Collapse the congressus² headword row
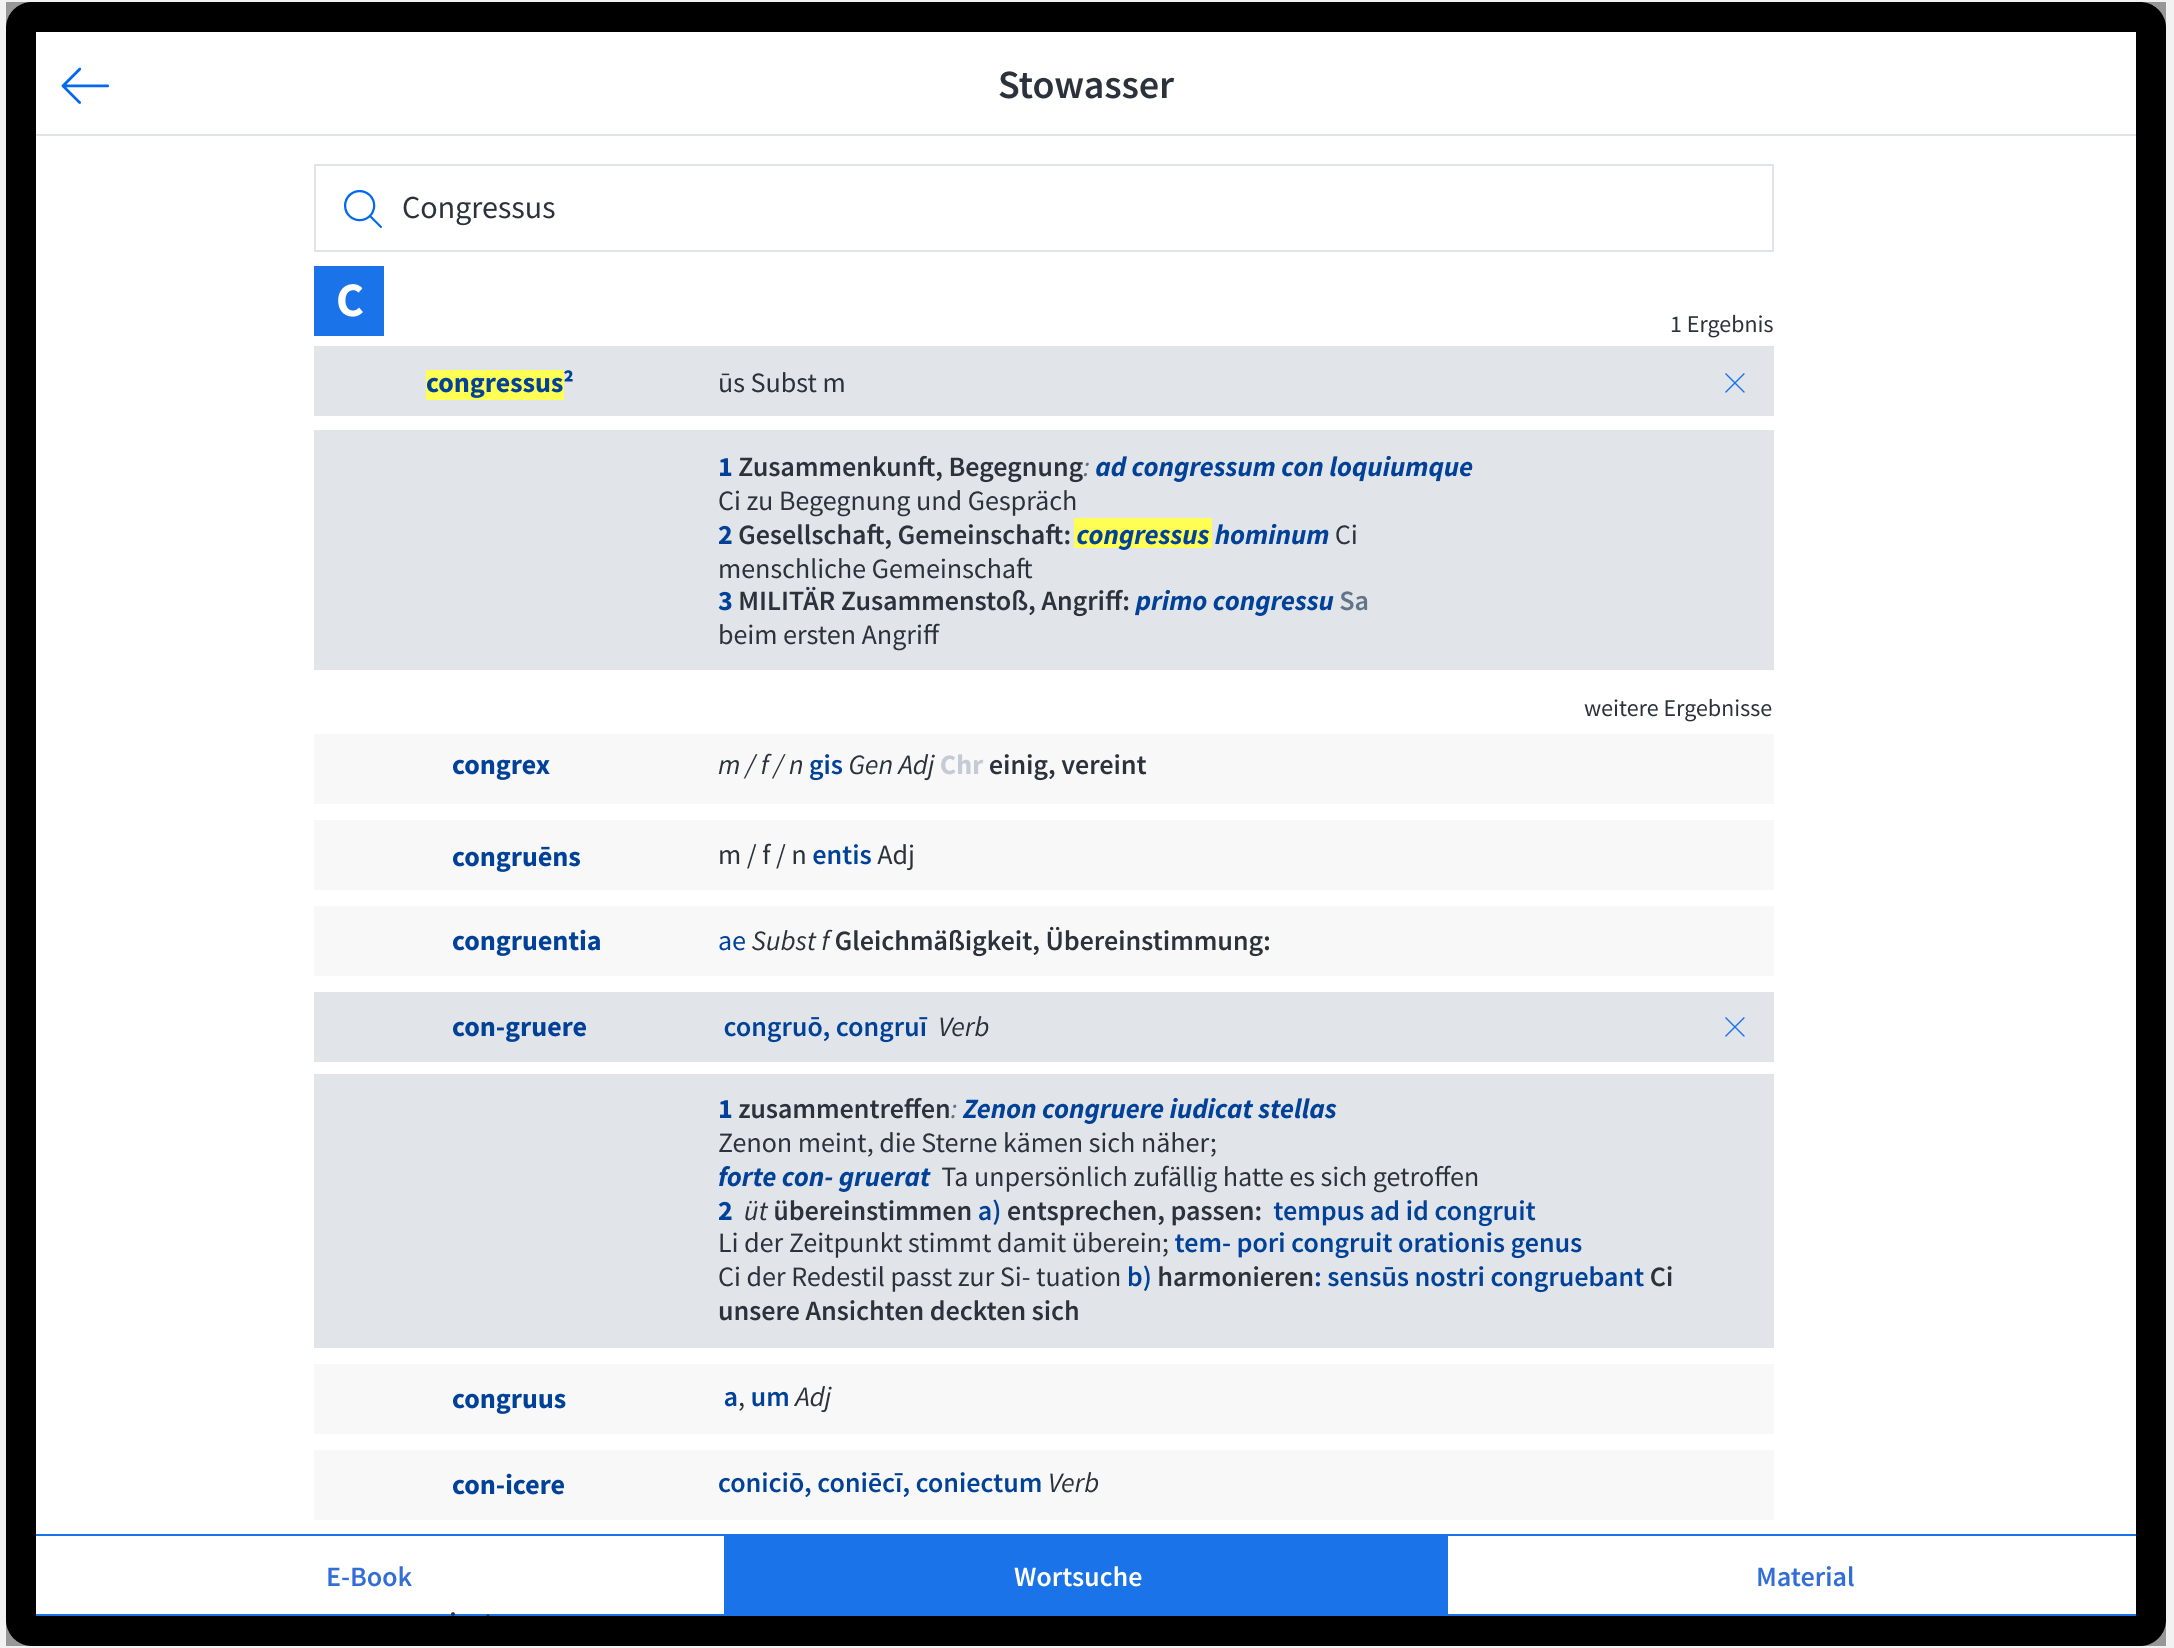2174x1648 pixels. click(1043, 382)
